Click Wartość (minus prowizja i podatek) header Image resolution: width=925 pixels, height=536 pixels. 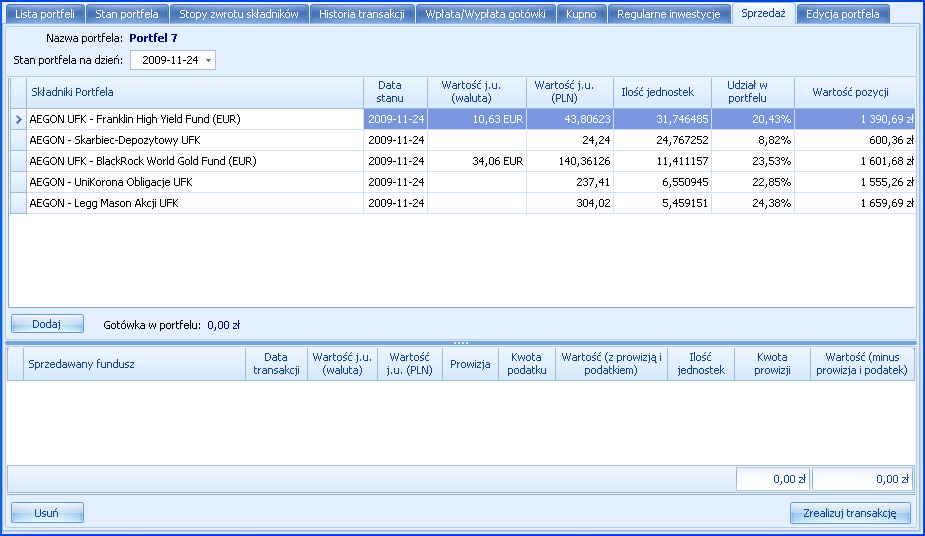click(862, 364)
